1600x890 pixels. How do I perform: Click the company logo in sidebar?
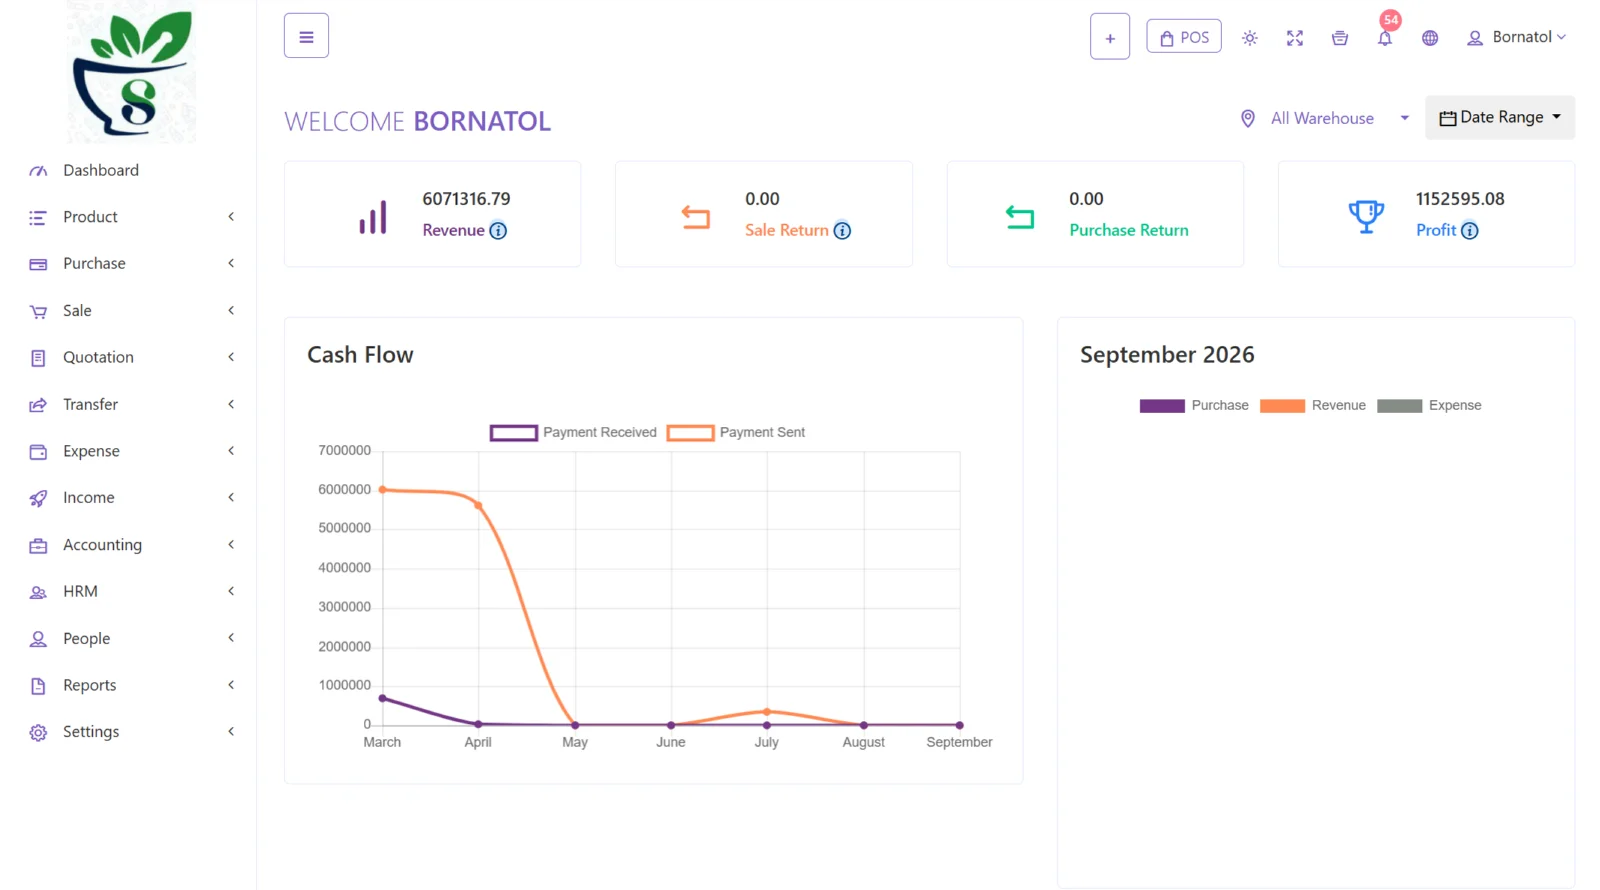(131, 72)
